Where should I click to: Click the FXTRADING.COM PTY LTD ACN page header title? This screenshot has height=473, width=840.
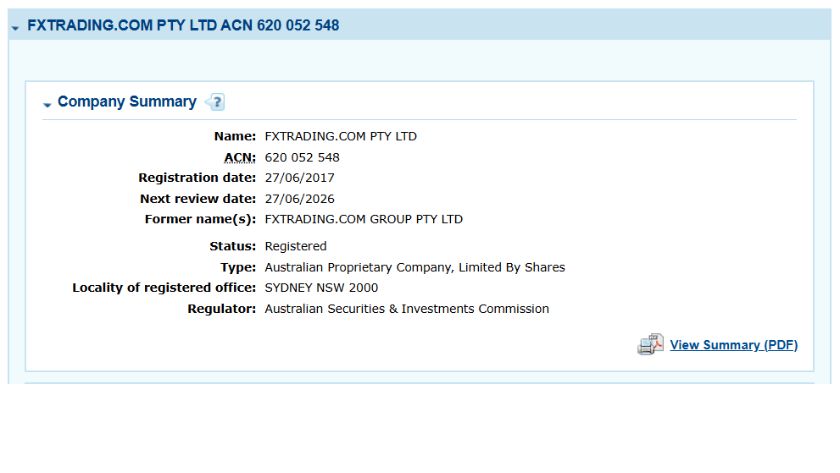[x=183, y=26]
